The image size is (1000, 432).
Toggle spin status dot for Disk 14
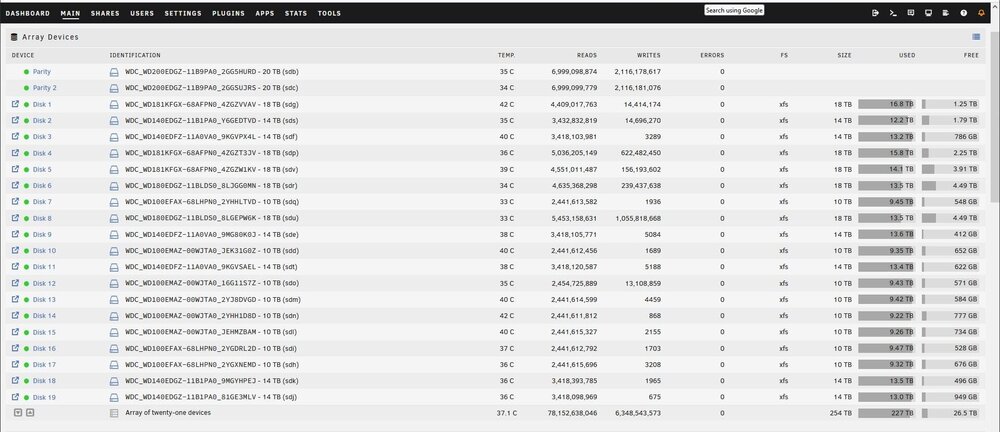point(26,316)
